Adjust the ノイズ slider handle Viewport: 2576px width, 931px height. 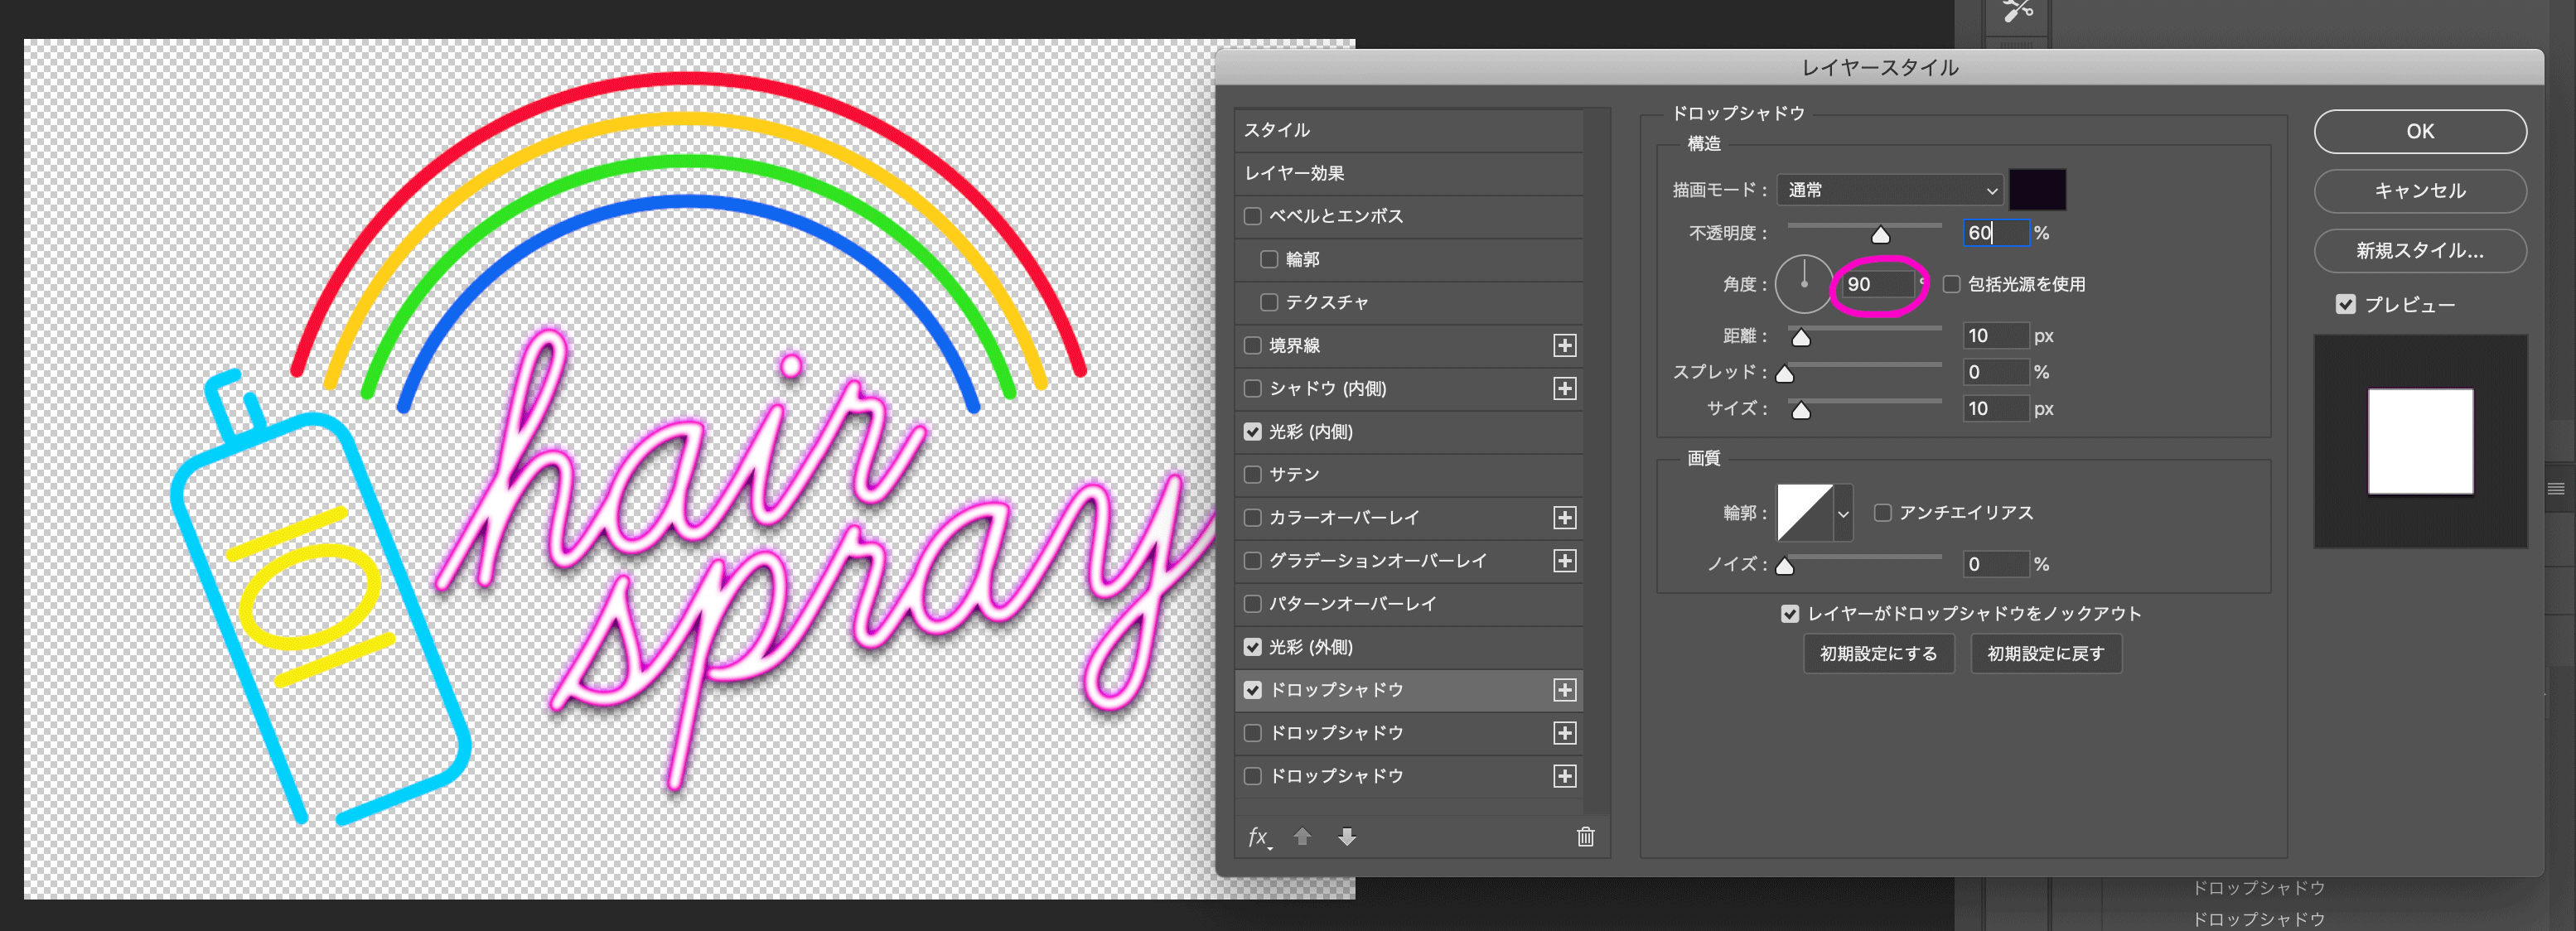click(x=1785, y=567)
